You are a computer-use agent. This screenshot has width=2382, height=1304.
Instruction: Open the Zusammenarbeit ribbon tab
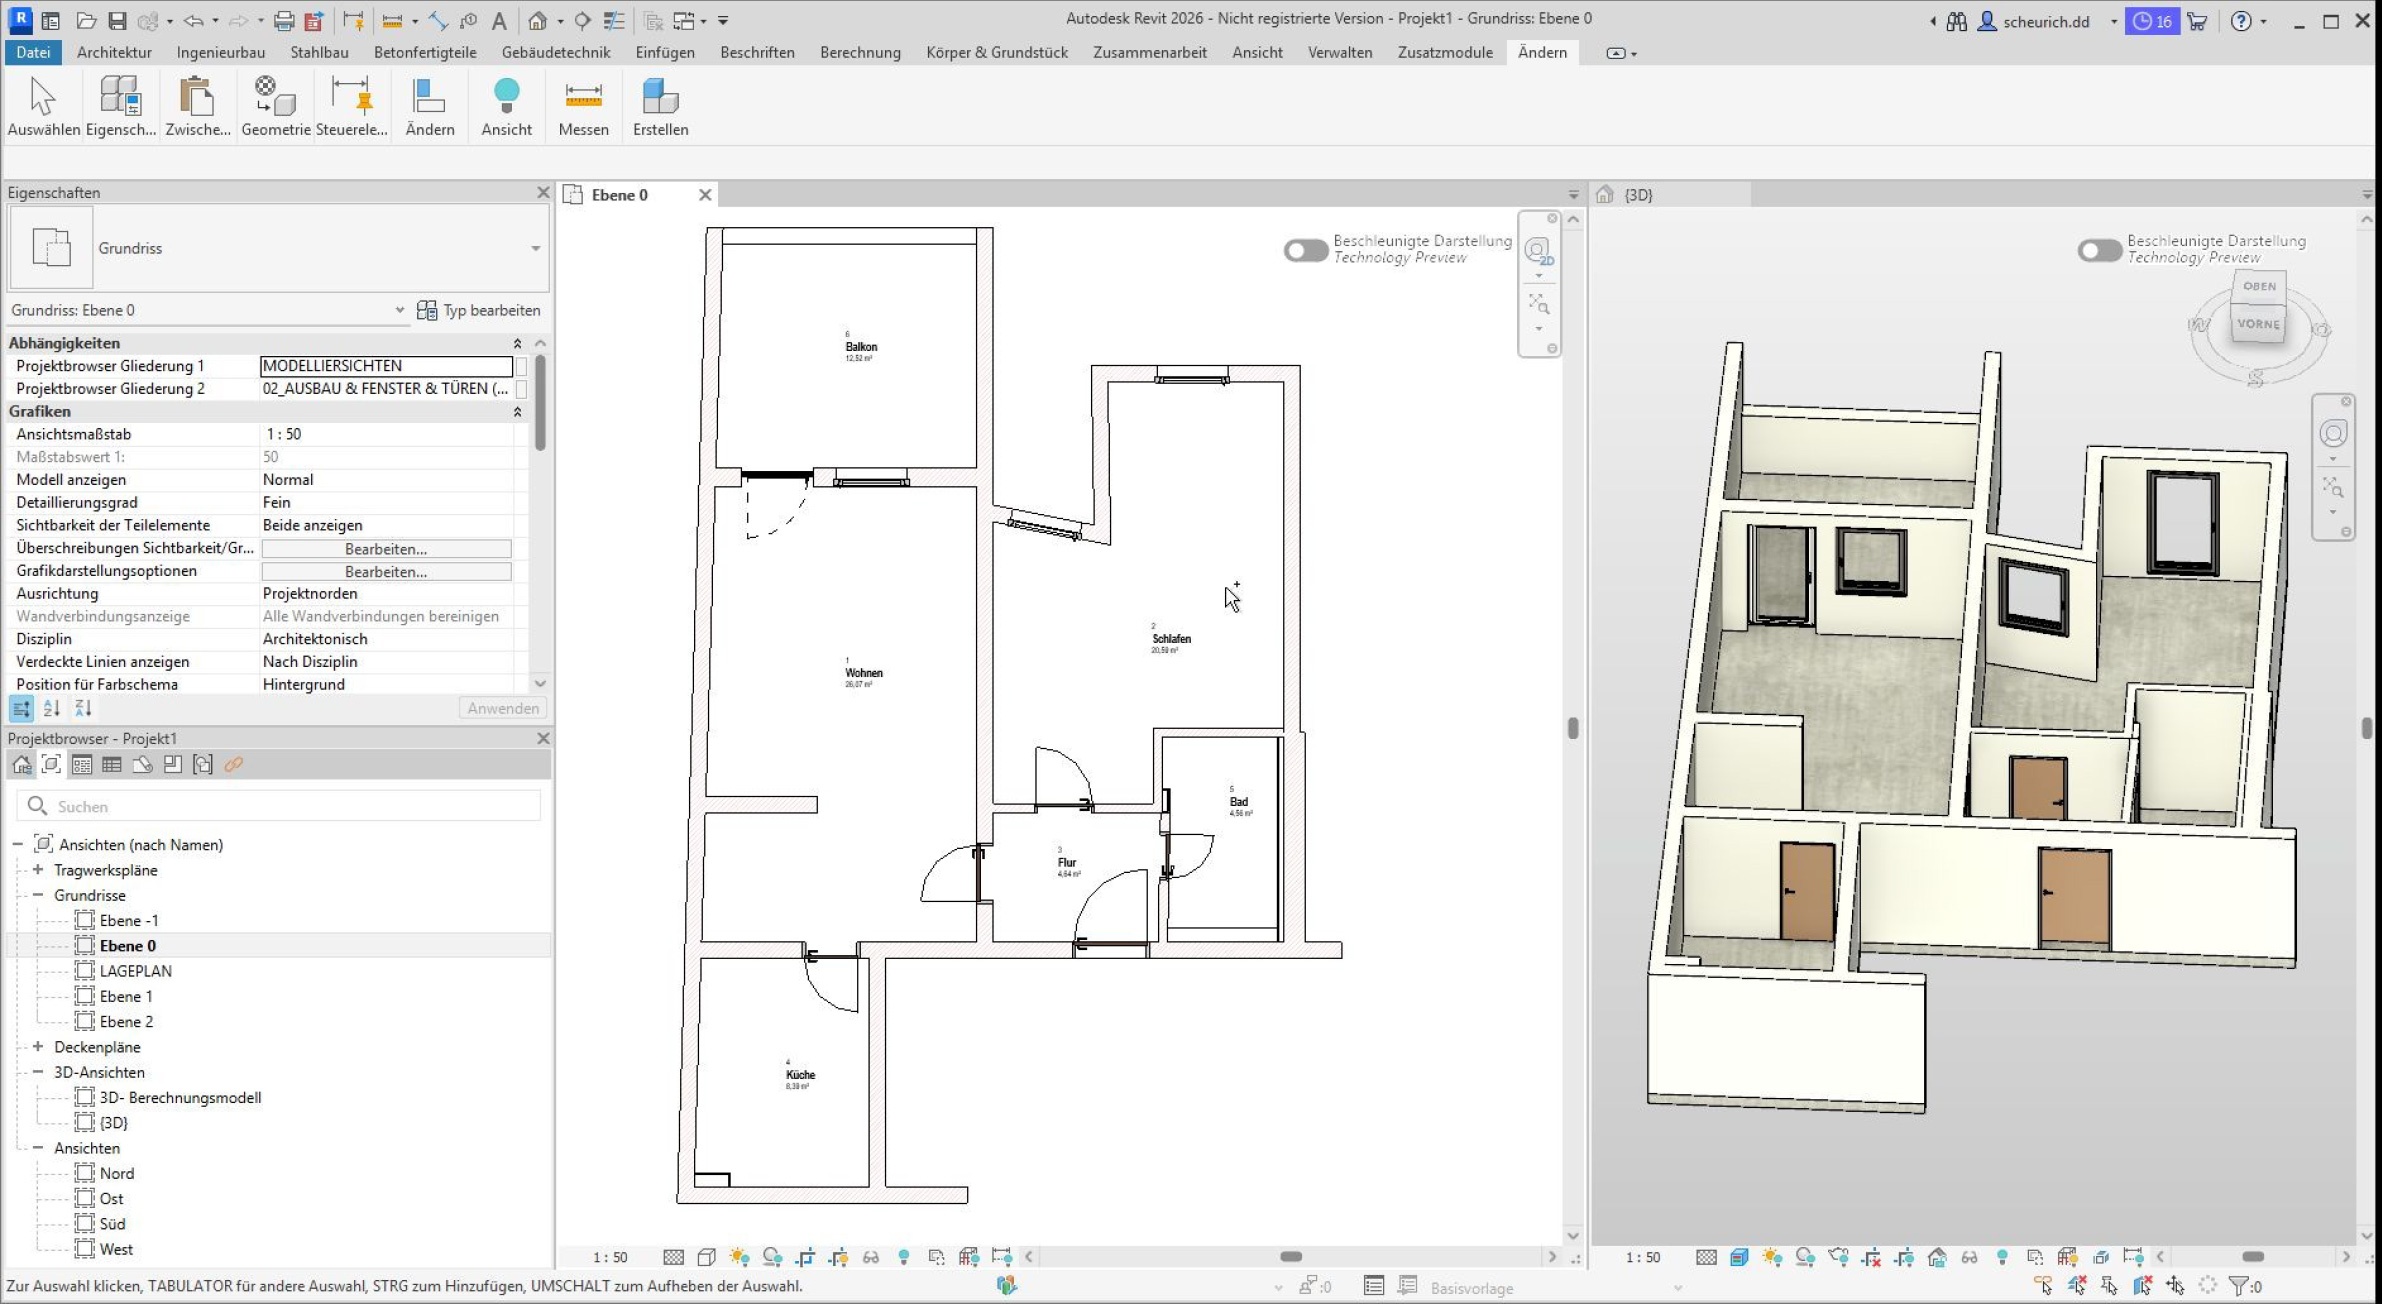1150,52
